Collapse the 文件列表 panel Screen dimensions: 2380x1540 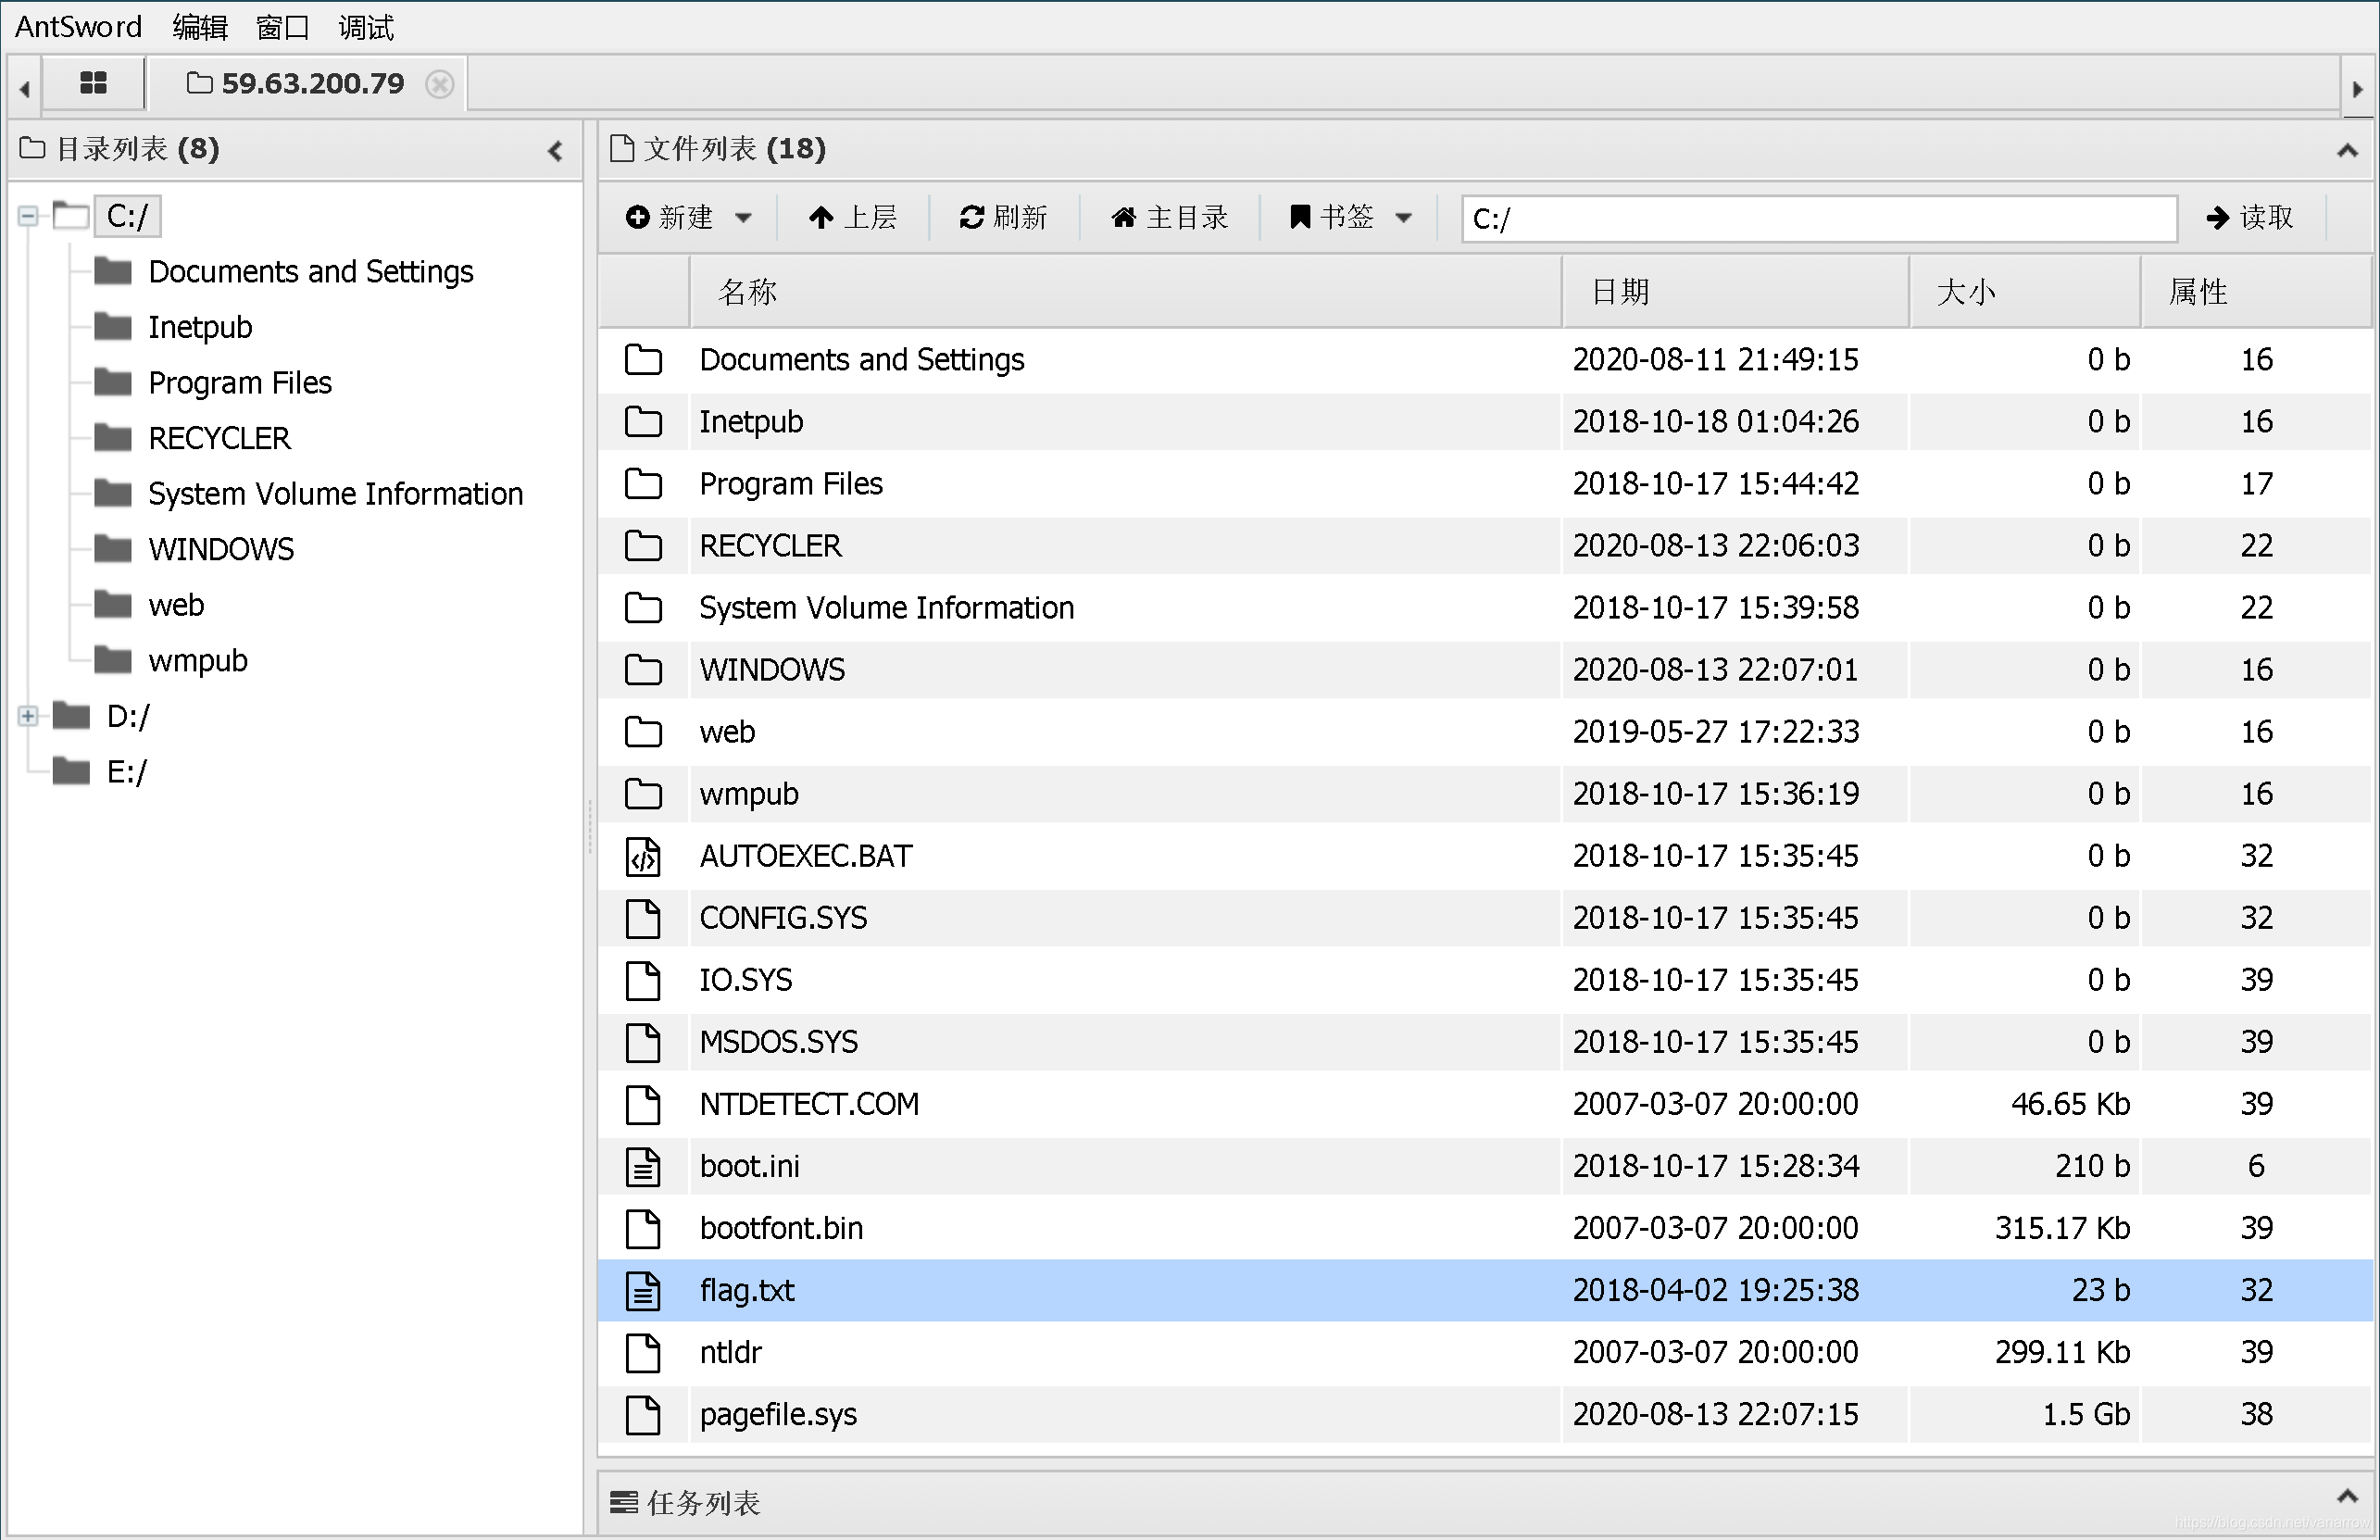point(2347,151)
